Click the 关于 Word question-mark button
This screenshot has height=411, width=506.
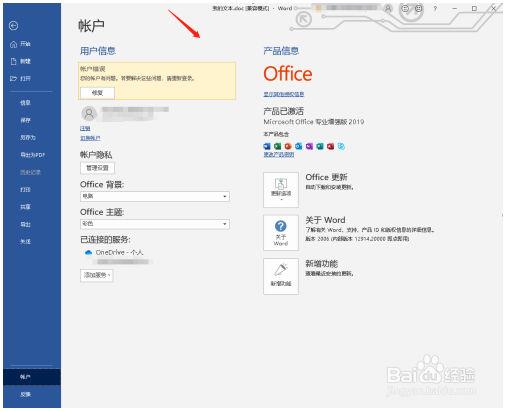click(x=281, y=233)
